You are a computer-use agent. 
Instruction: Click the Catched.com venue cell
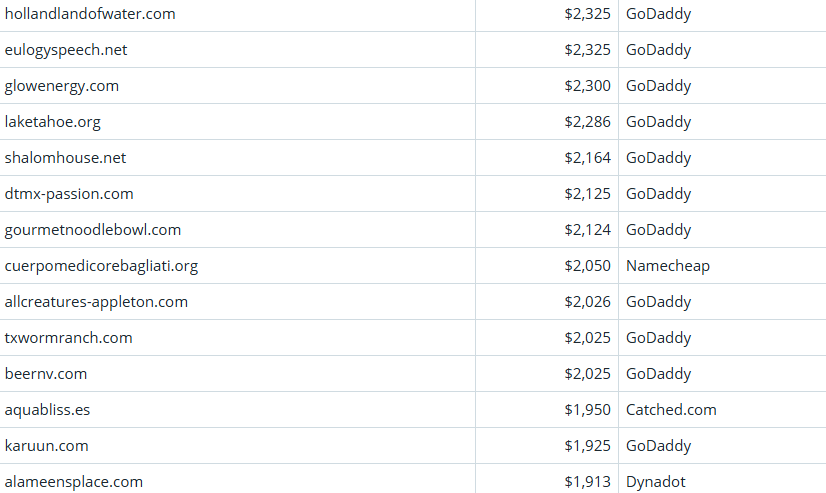click(671, 410)
